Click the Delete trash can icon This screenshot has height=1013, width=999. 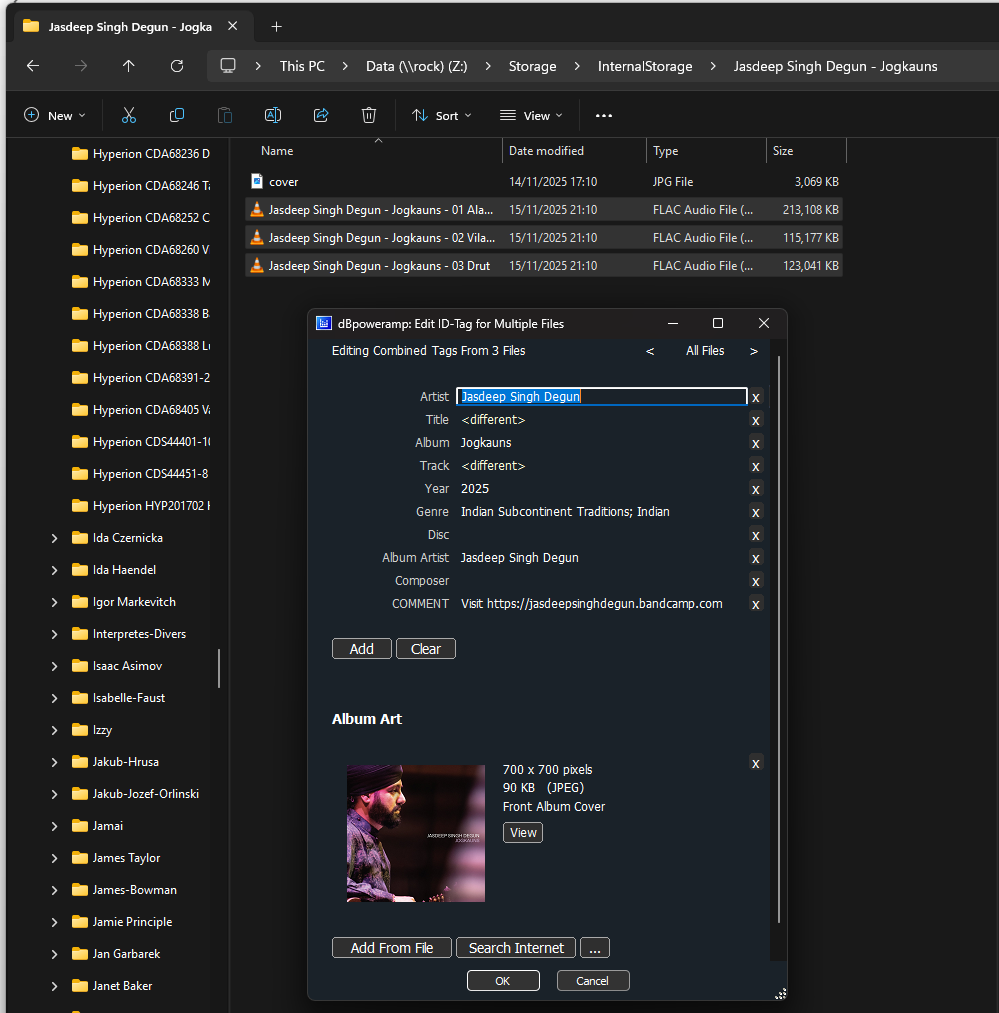369,116
